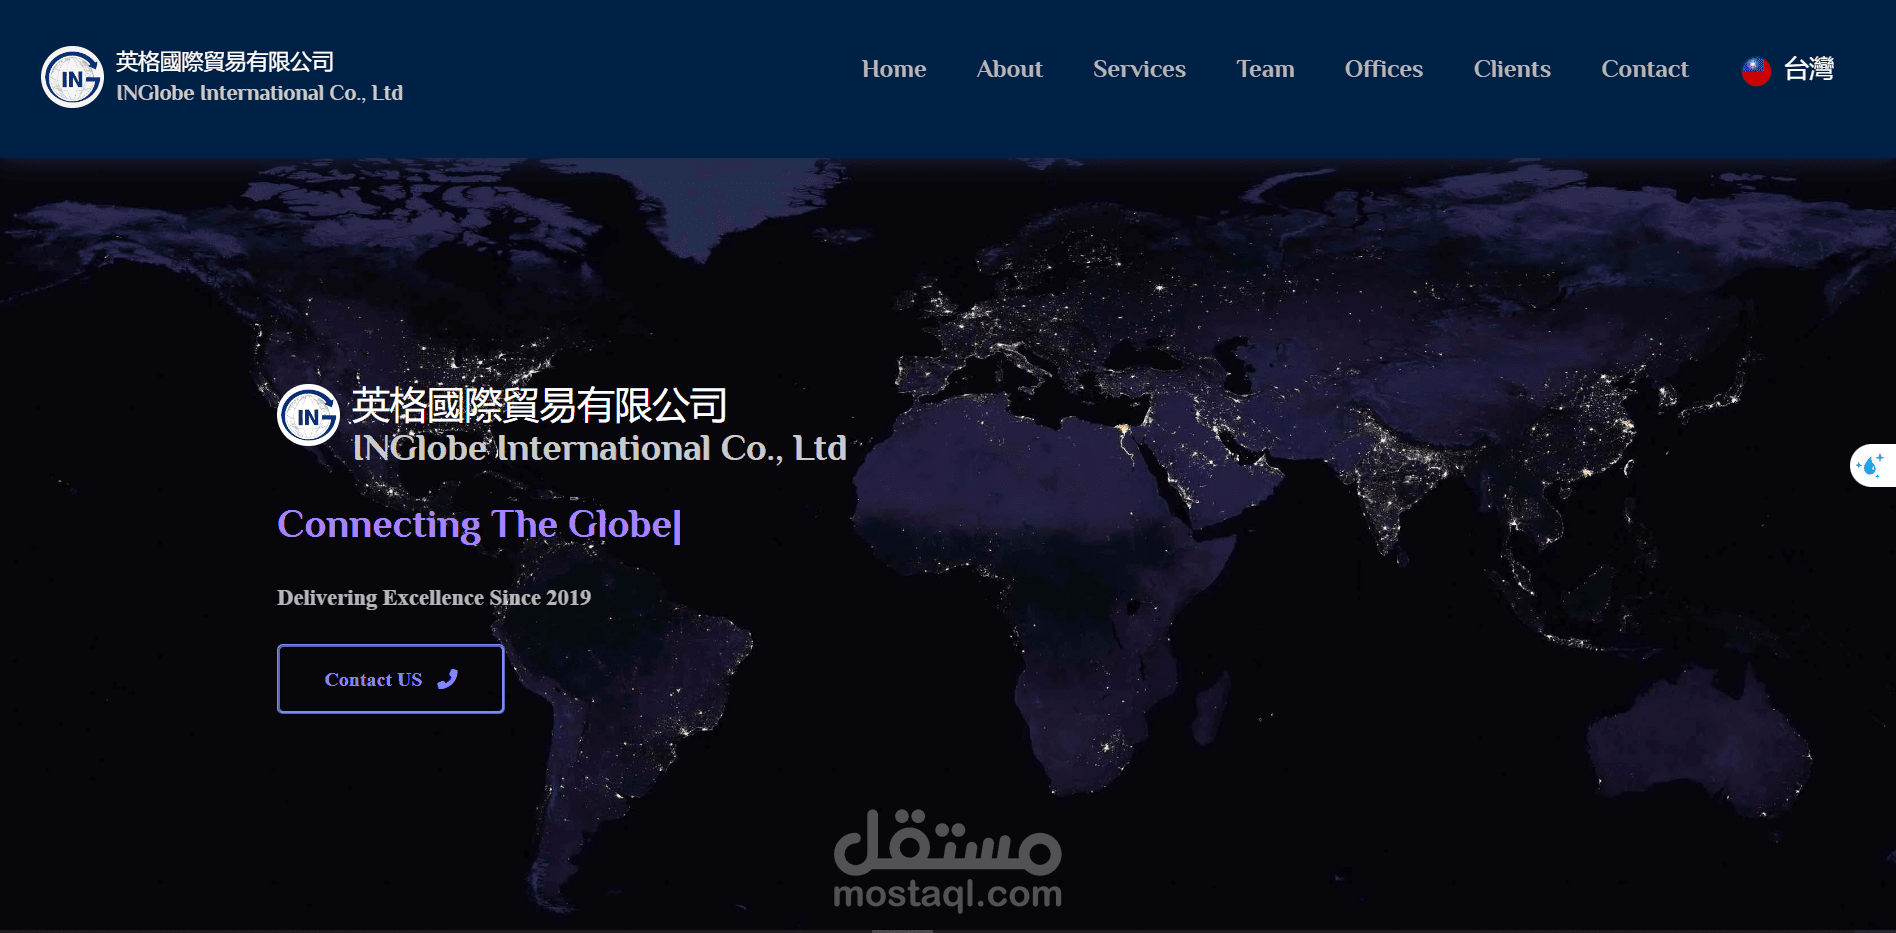Select Offices from the navigation bar

pyautogui.click(x=1383, y=70)
